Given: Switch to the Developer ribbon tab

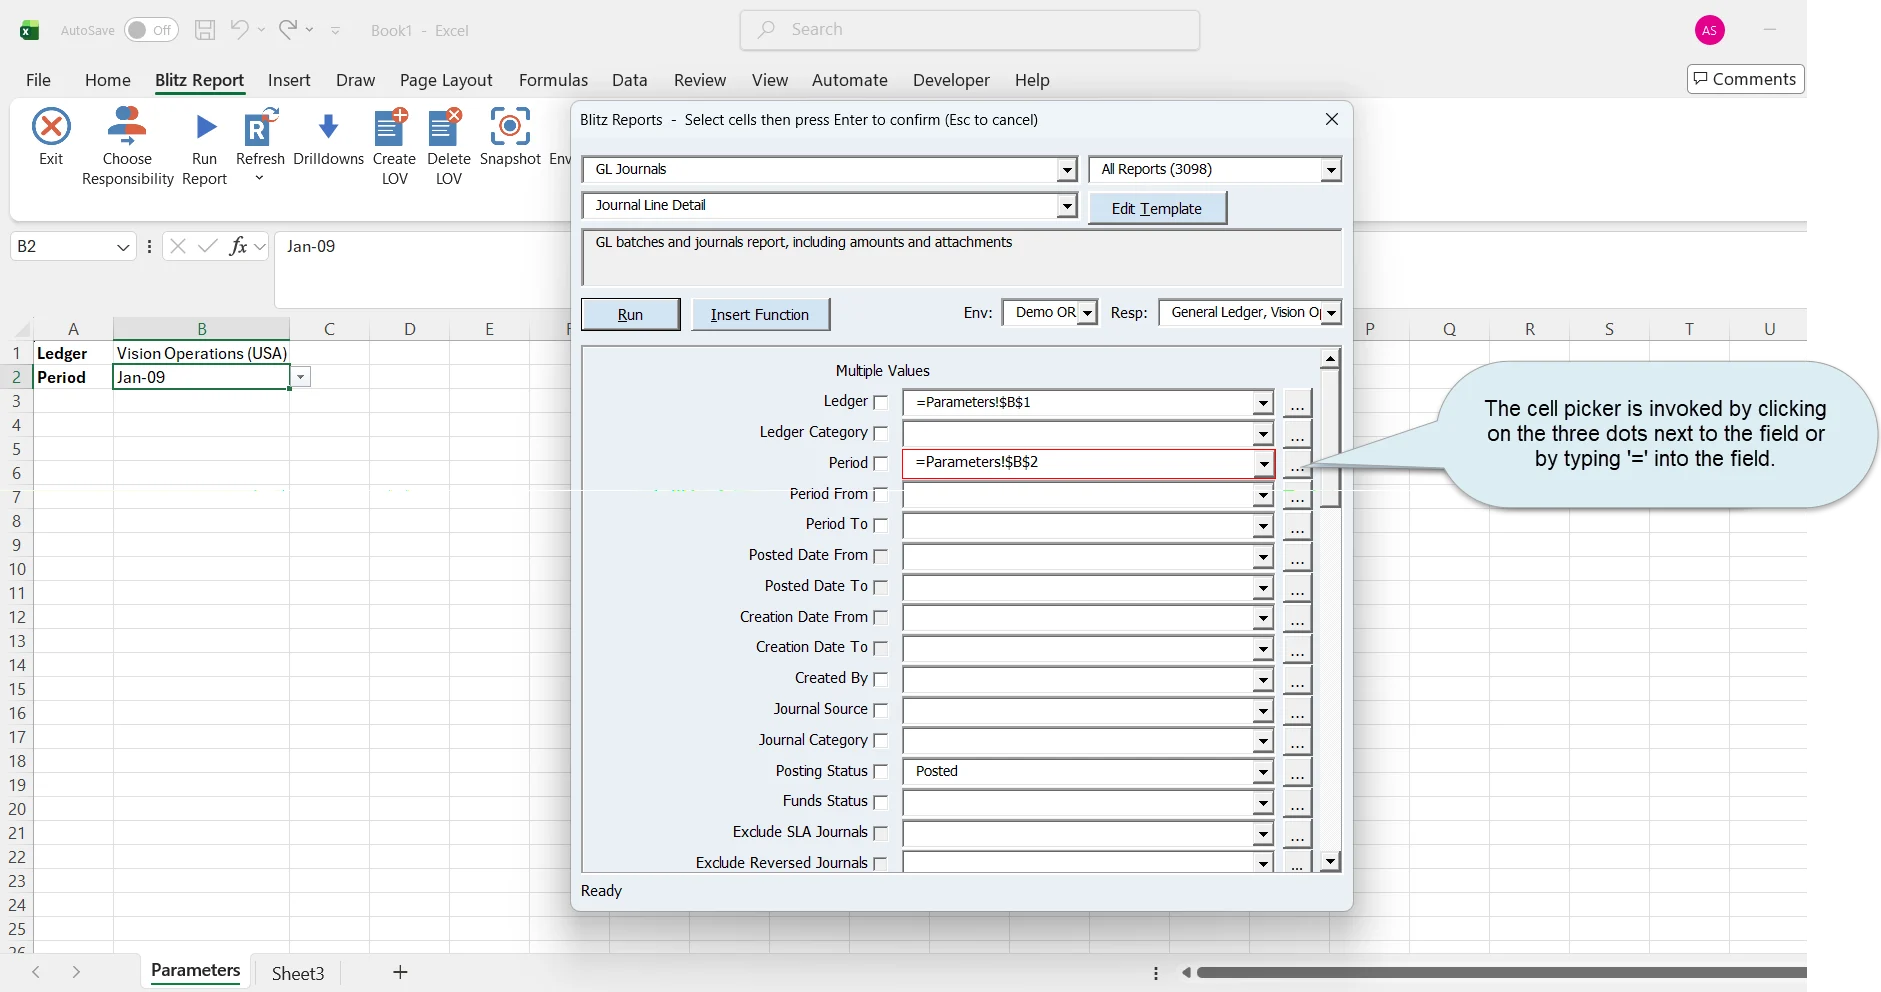Looking at the screenshot, I should pyautogui.click(x=951, y=80).
